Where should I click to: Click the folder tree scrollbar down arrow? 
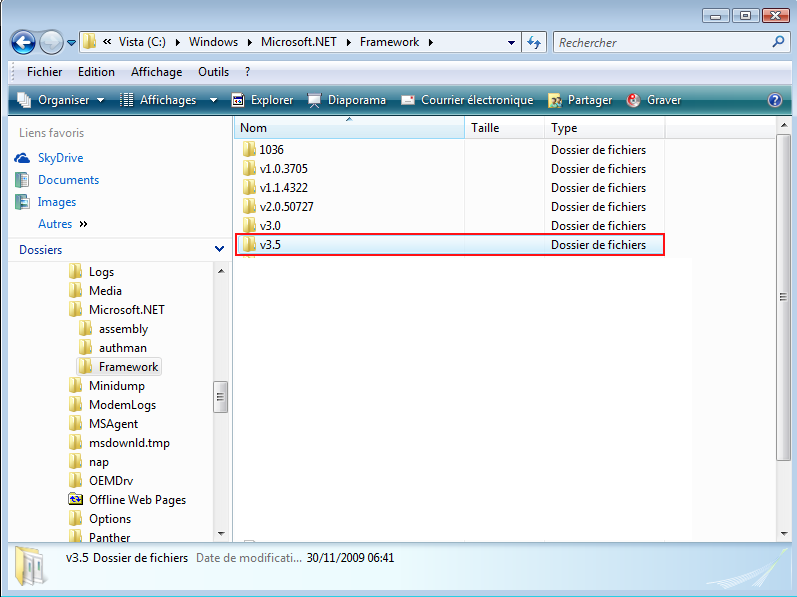click(x=221, y=533)
